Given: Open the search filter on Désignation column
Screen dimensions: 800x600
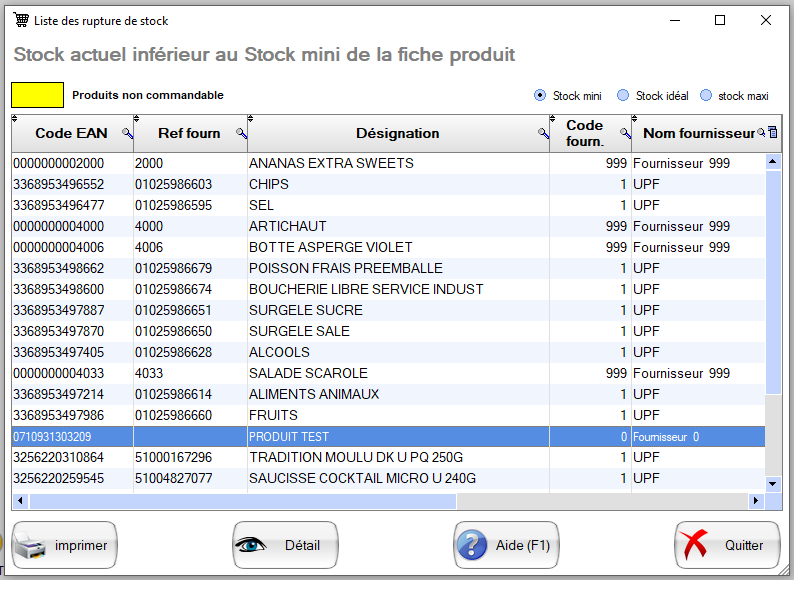Looking at the screenshot, I should click(542, 132).
